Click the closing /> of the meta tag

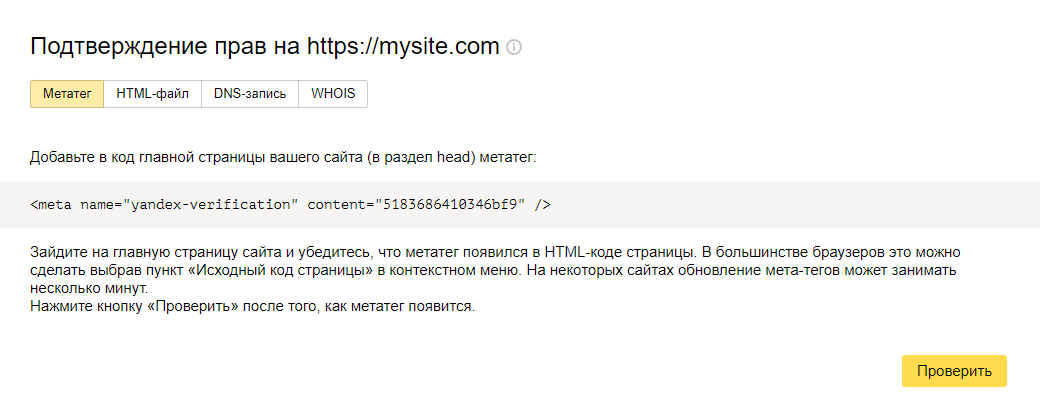click(x=543, y=204)
